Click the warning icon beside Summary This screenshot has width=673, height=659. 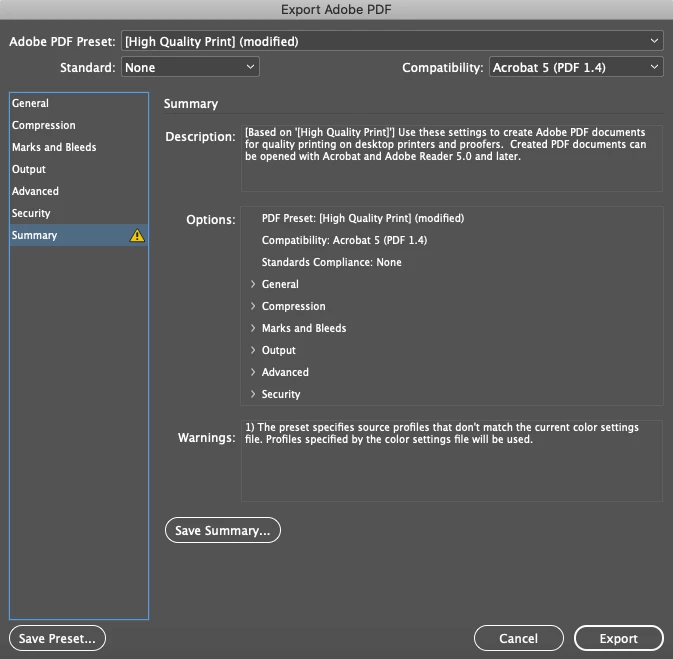pyautogui.click(x=137, y=235)
